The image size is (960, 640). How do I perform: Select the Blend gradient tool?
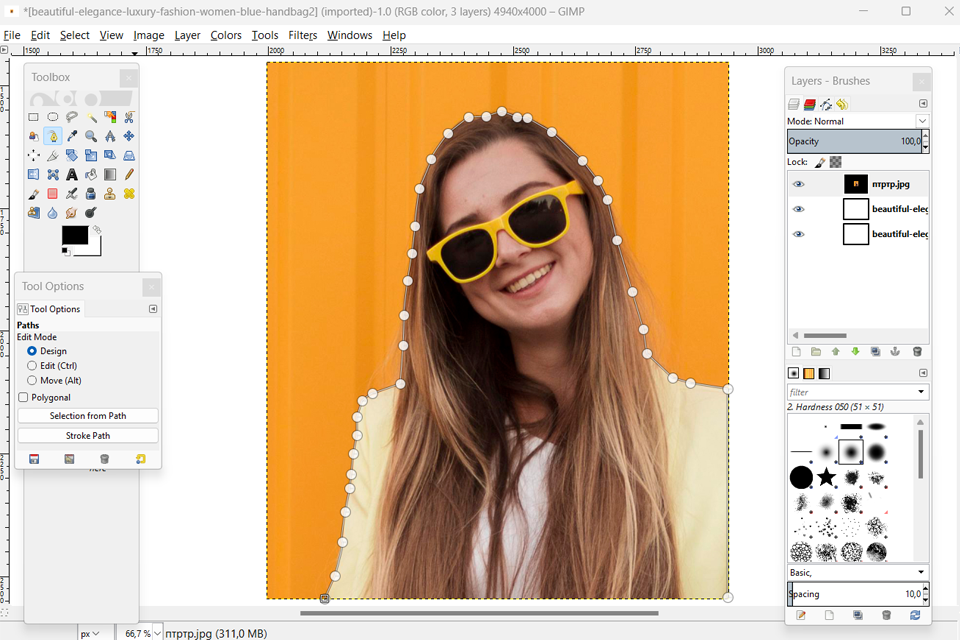(x=110, y=175)
